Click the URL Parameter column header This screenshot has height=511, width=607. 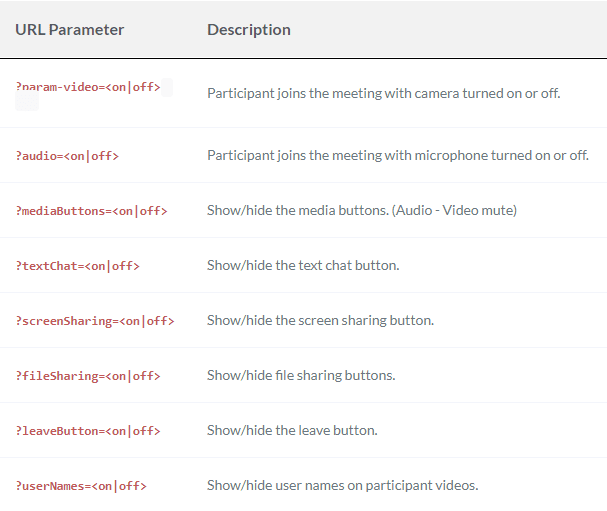pyautogui.click(x=70, y=30)
